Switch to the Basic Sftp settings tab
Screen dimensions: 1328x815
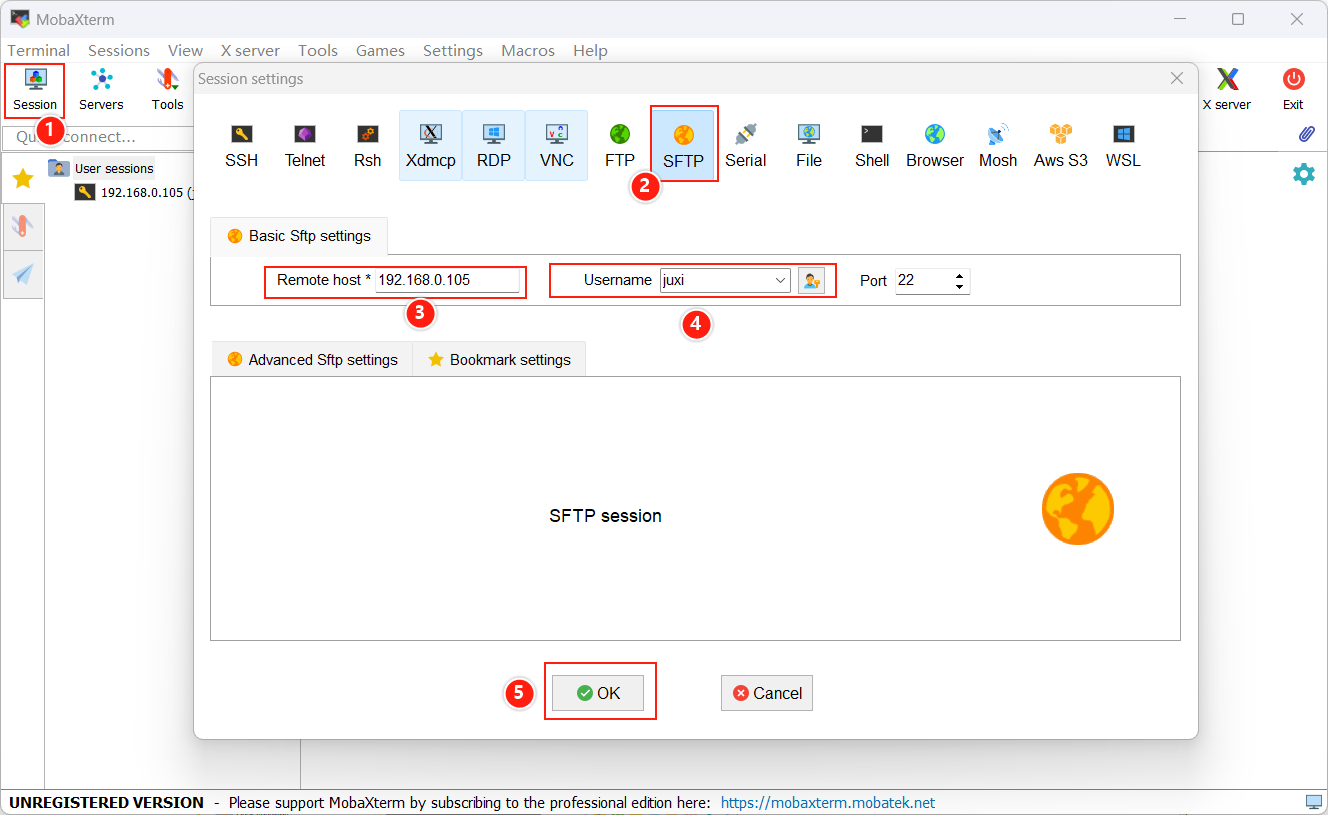(x=299, y=236)
